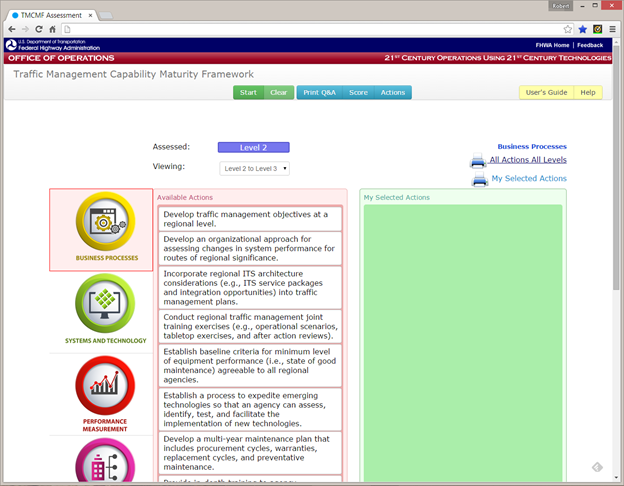Click the Business Processes heading on right

tap(532, 146)
